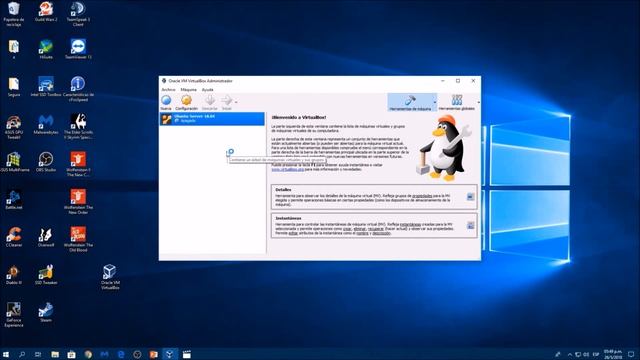Select ASUS GPU Tweak desktop icon
This screenshot has height=360, width=640.
pos(14,127)
